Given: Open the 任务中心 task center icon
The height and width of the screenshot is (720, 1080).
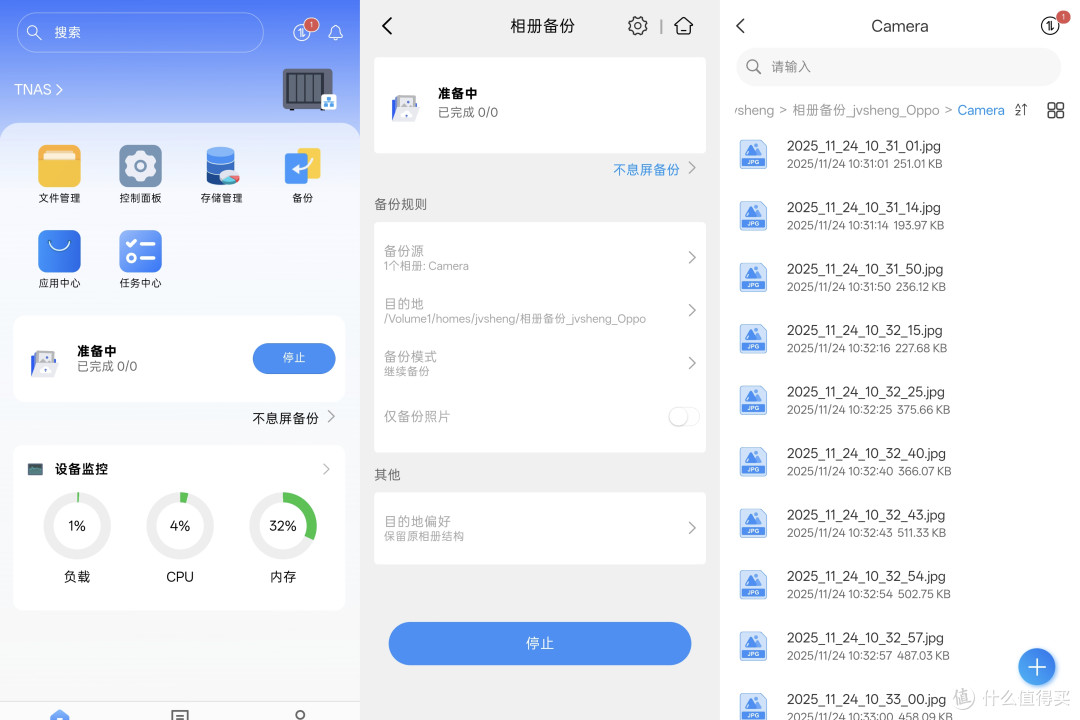Looking at the screenshot, I should tap(141, 251).
